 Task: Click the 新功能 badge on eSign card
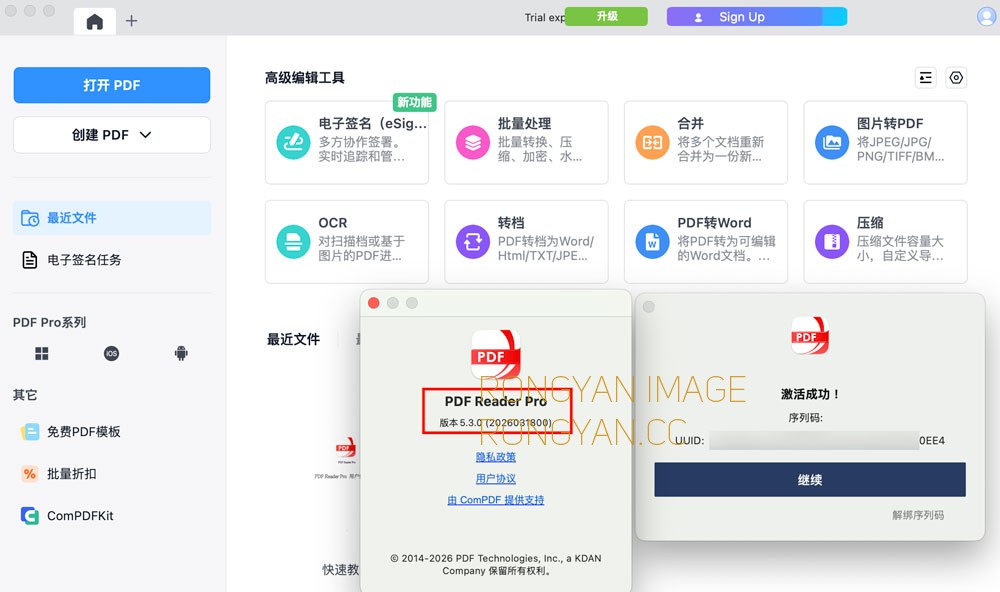[415, 102]
